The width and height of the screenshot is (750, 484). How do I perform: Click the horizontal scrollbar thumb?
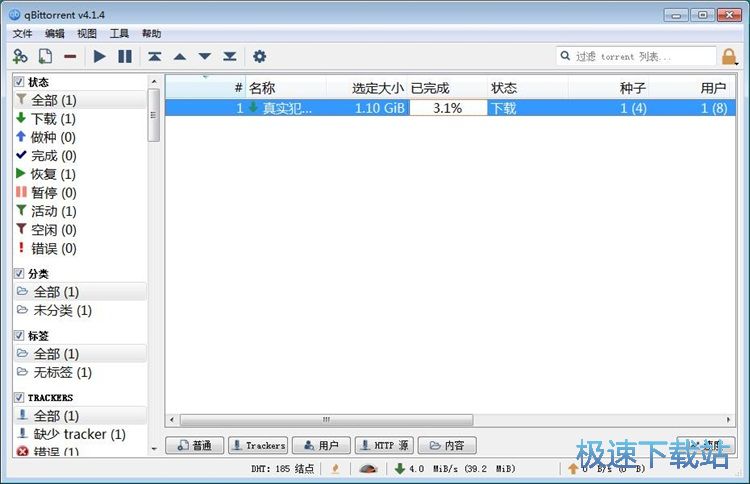[326, 420]
